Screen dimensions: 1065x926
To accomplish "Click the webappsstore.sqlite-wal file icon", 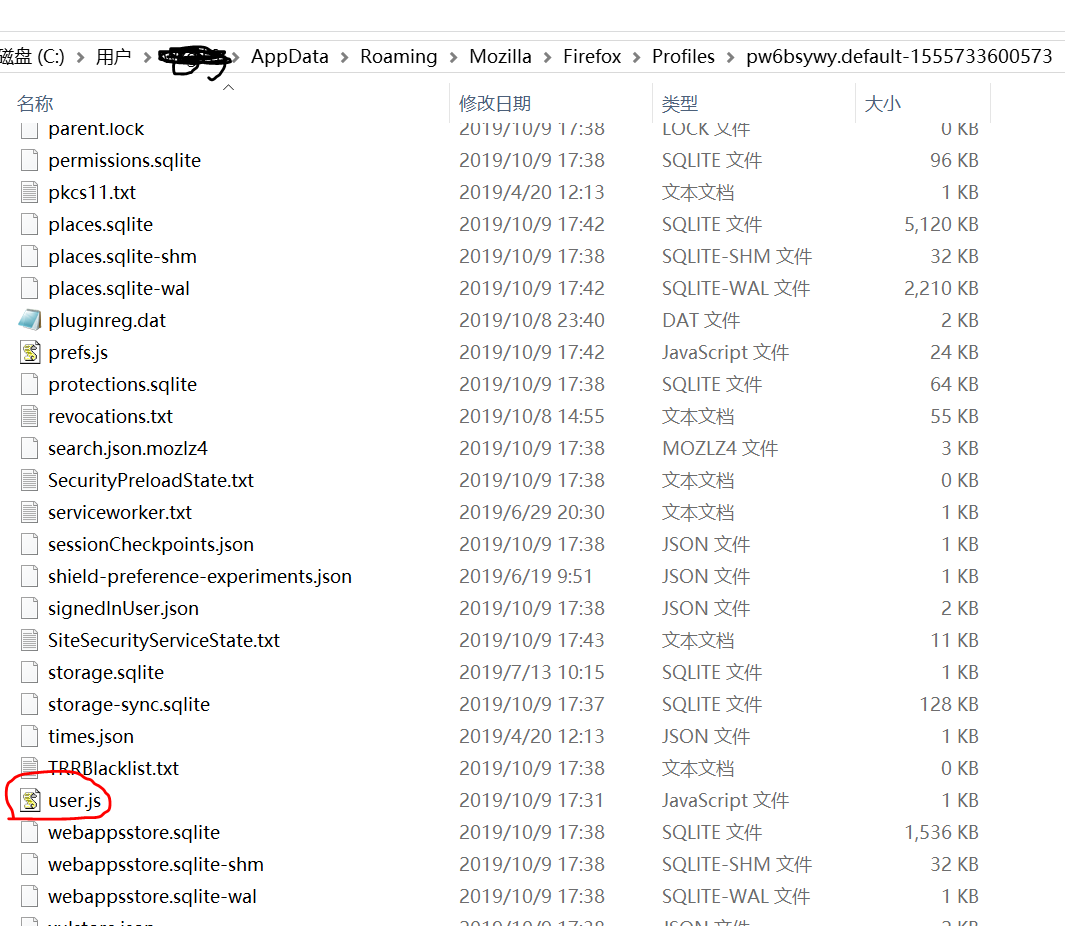I will point(29,896).
